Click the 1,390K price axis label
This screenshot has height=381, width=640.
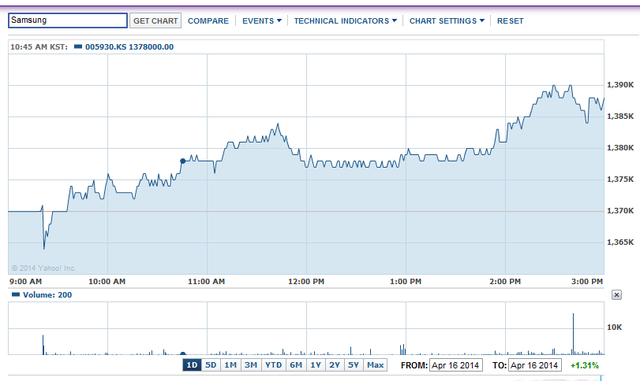[x=620, y=85]
